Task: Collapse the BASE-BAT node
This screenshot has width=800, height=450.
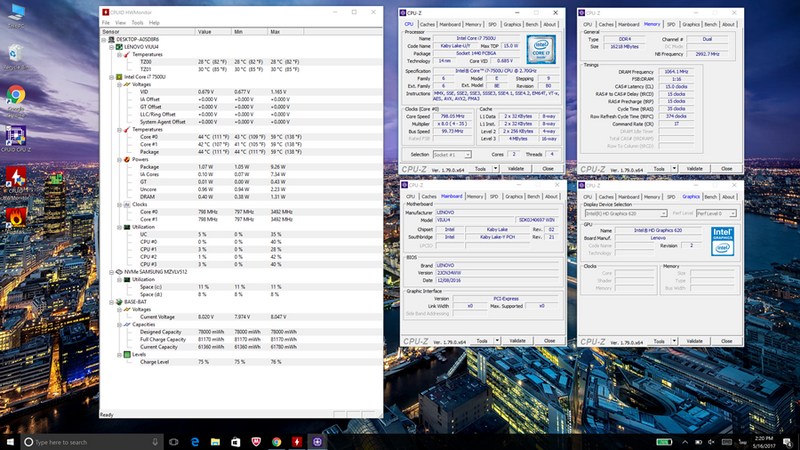Action: (x=111, y=302)
